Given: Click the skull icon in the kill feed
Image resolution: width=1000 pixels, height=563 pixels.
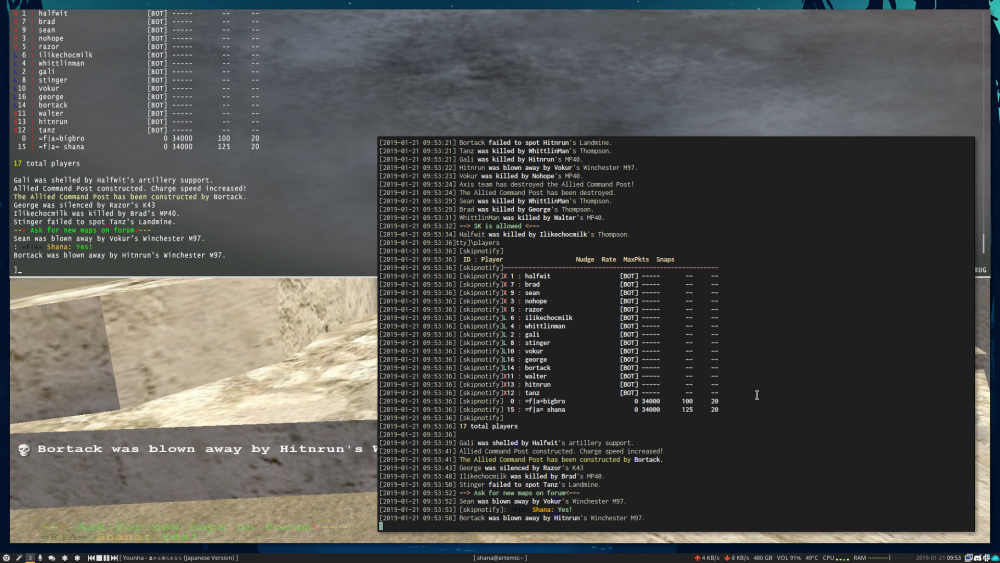Looking at the screenshot, I should [24, 450].
